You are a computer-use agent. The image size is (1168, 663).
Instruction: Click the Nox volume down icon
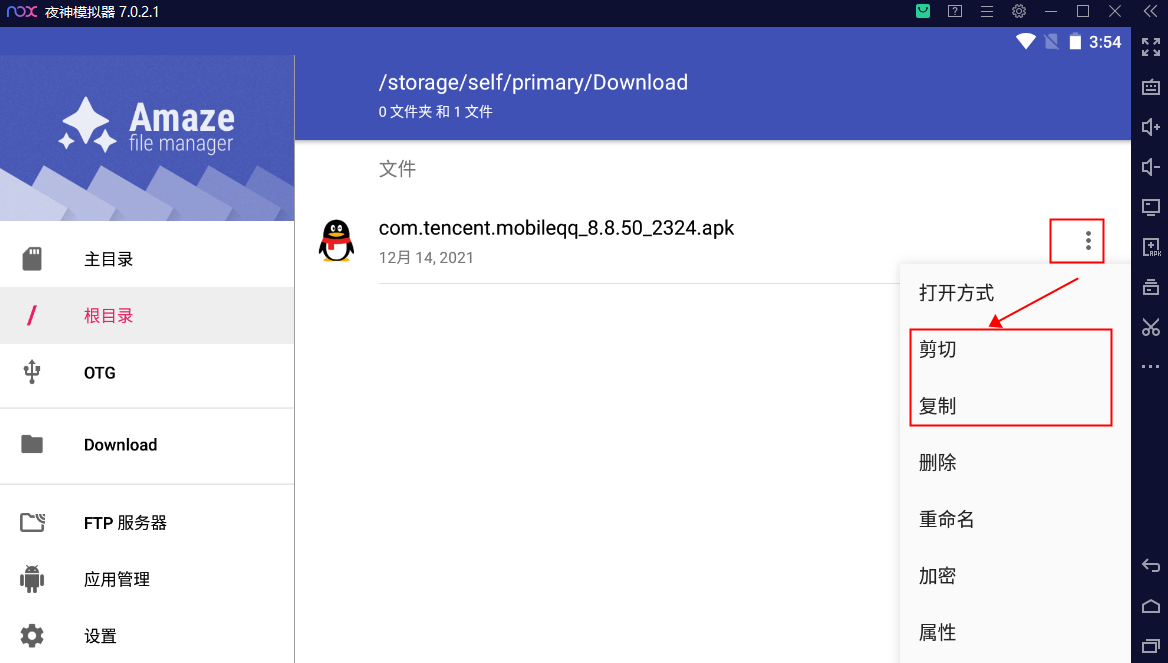(x=1150, y=166)
